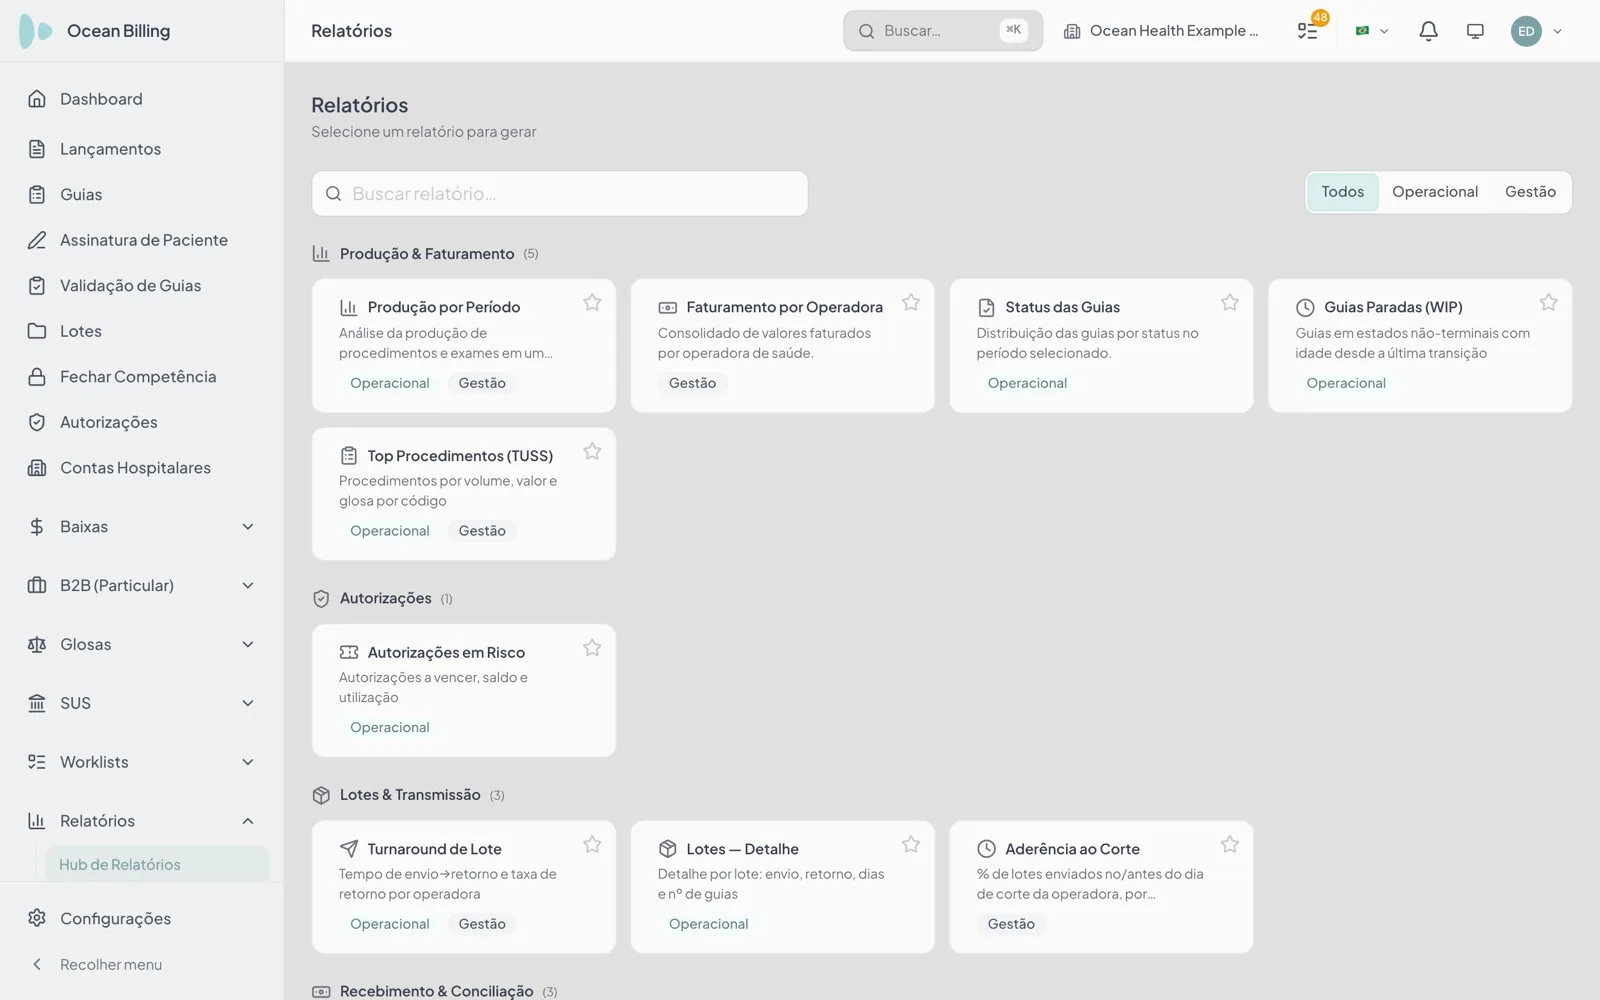Screen dimensions: 1600x1000
Task: Favorite the Produção por Período report
Action: coord(592,302)
